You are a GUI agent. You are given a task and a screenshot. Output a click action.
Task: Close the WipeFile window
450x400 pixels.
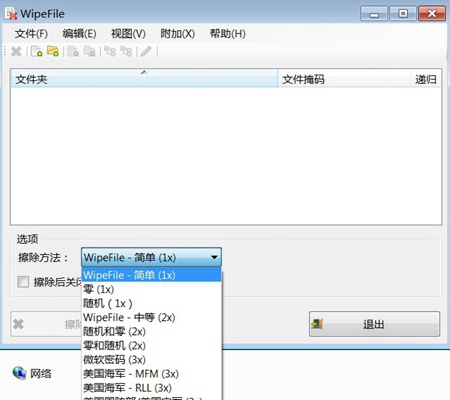pos(432,14)
